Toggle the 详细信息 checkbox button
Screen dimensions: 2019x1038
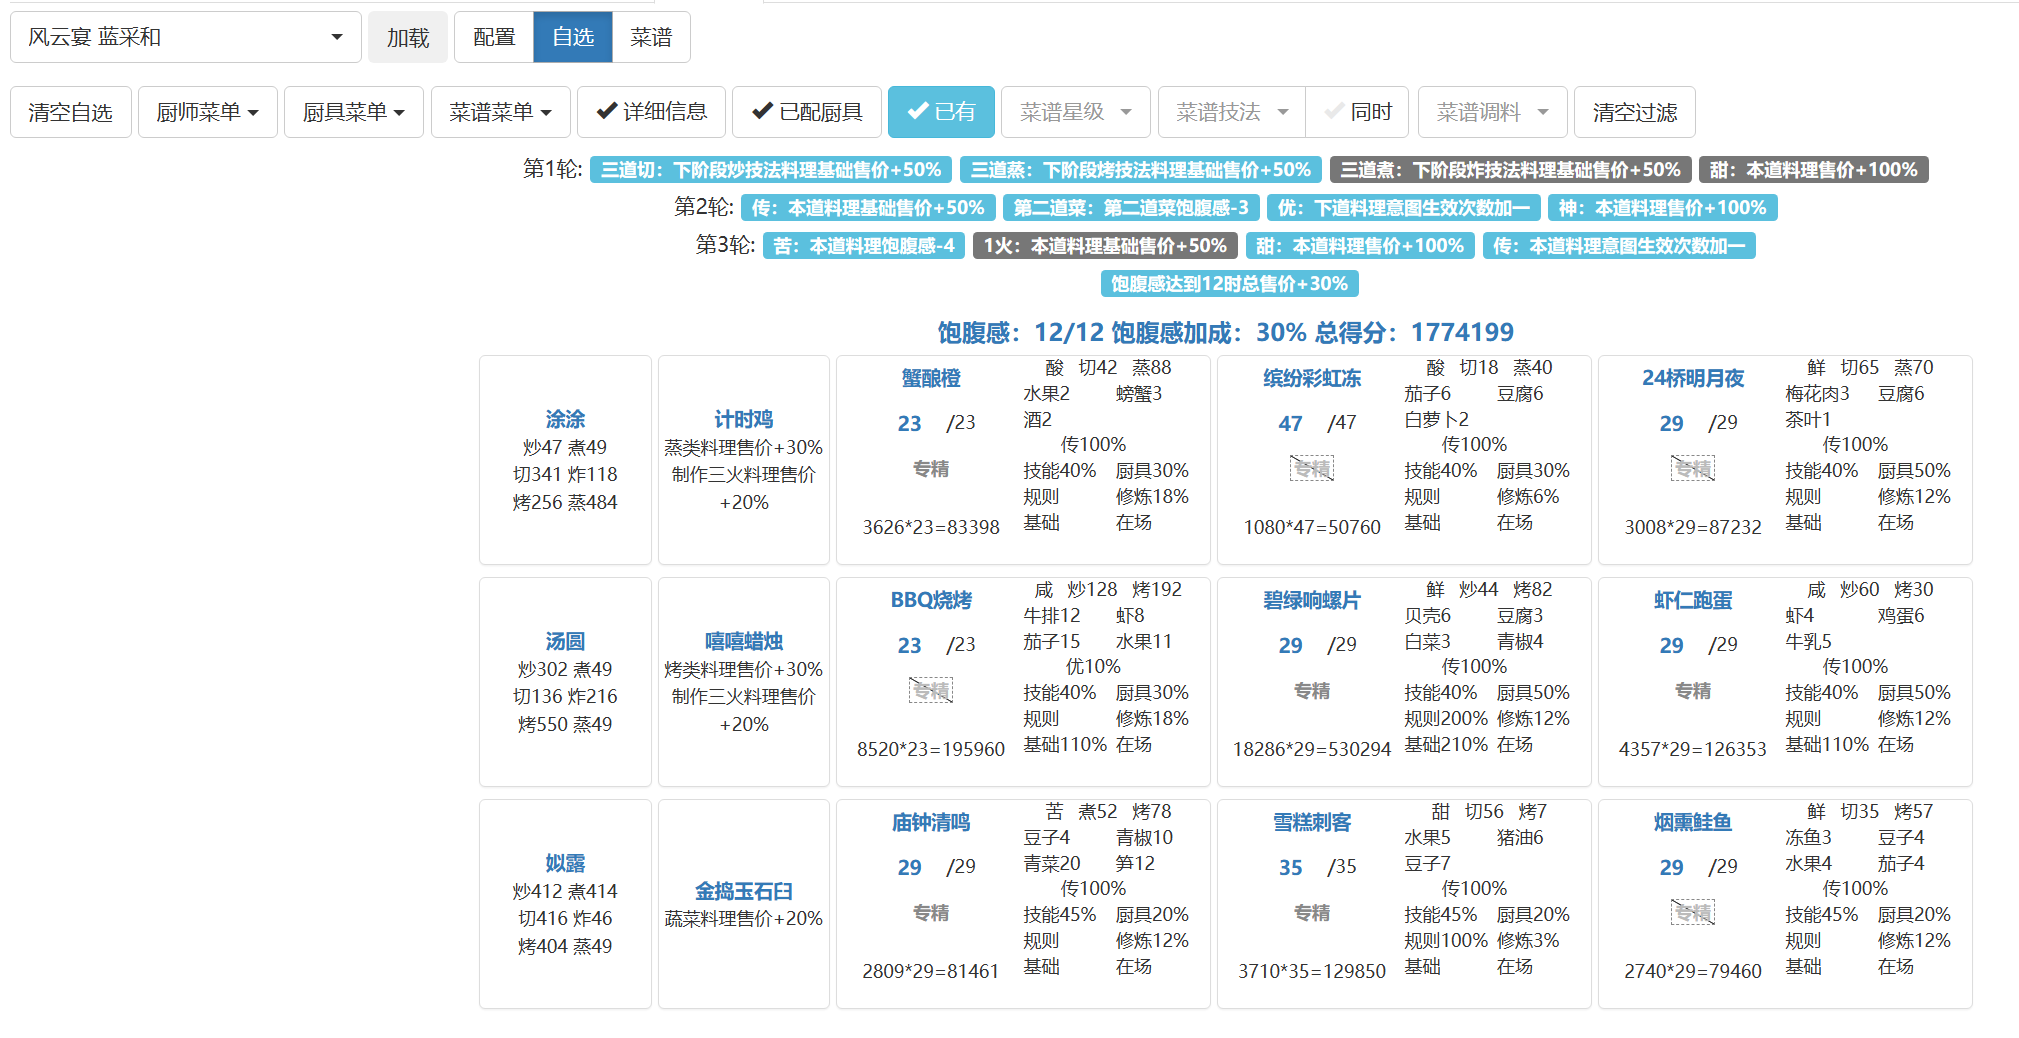tap(651, 112)
